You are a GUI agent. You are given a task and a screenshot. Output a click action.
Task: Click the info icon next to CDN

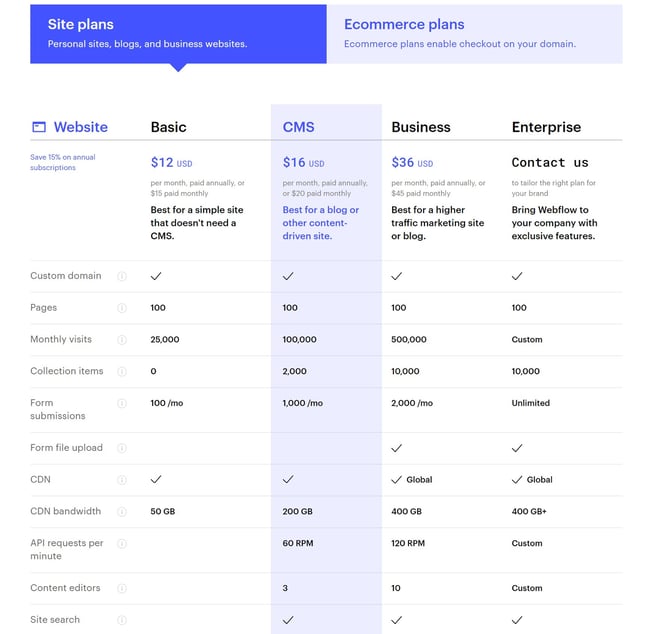(122, 480)
